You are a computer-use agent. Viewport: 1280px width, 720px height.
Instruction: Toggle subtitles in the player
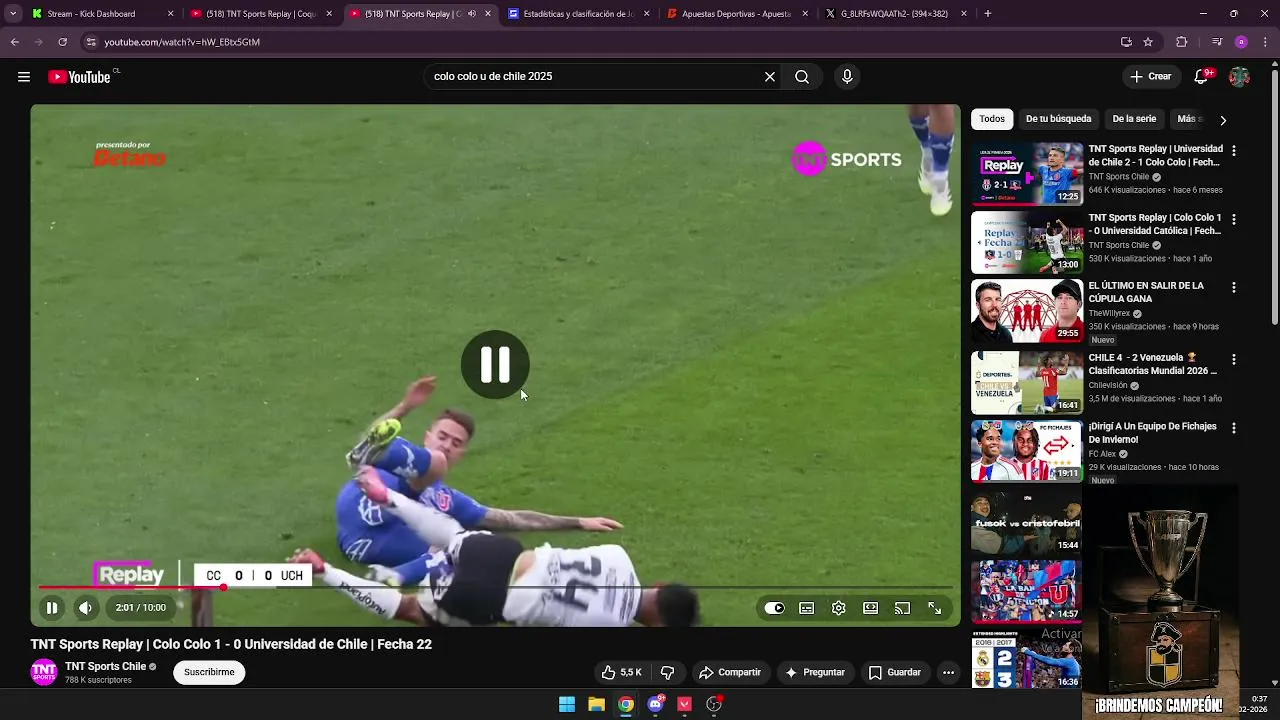click(x=807, y=608)
